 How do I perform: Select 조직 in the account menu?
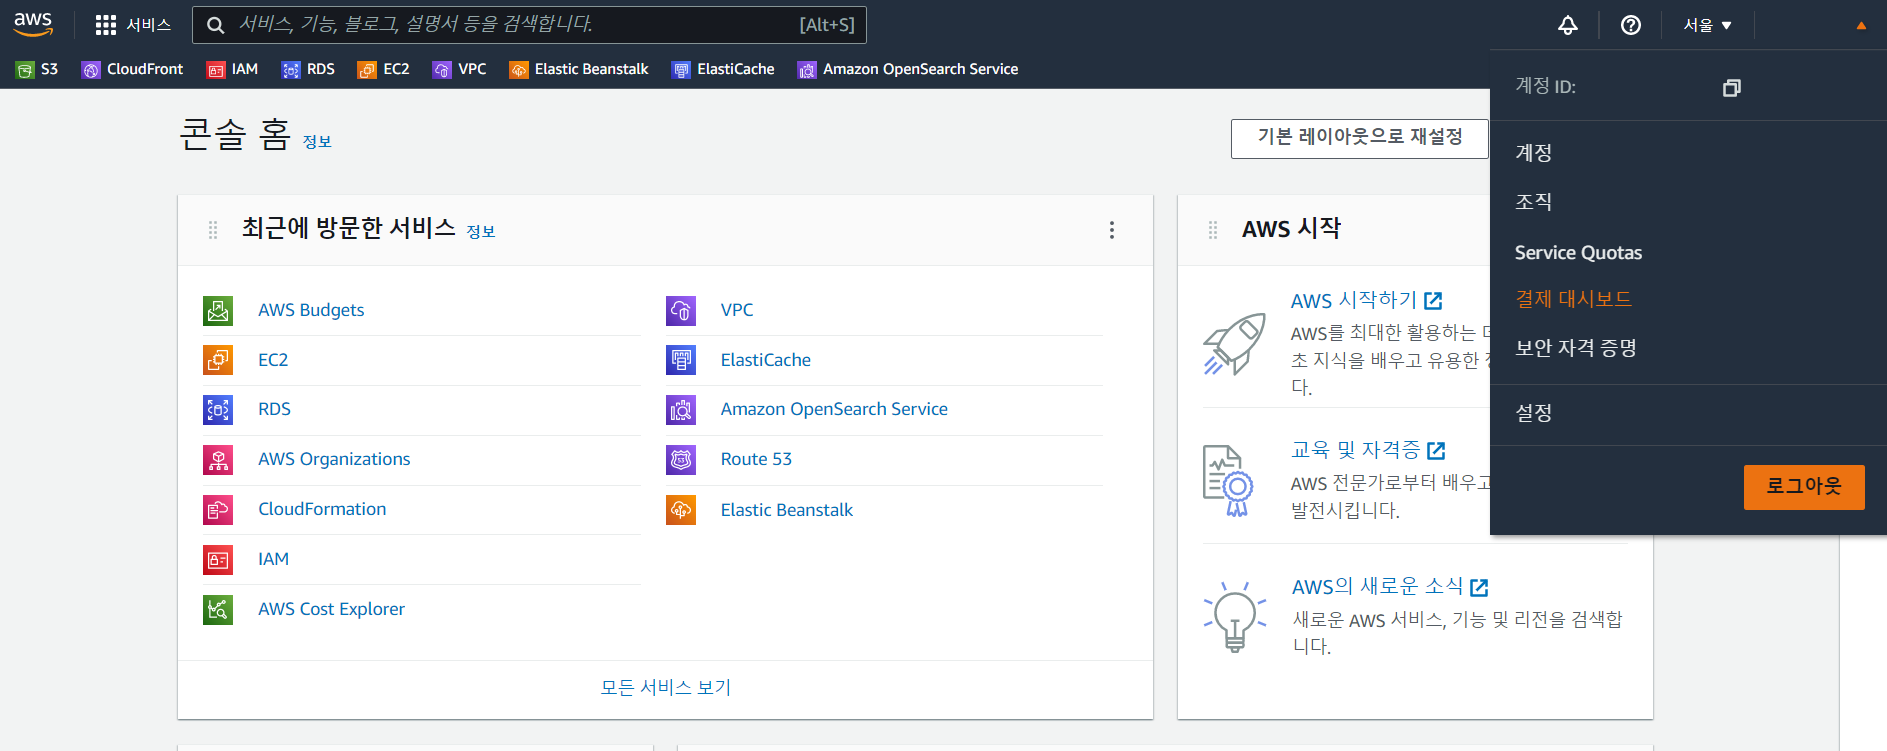tap(1533, 201)
